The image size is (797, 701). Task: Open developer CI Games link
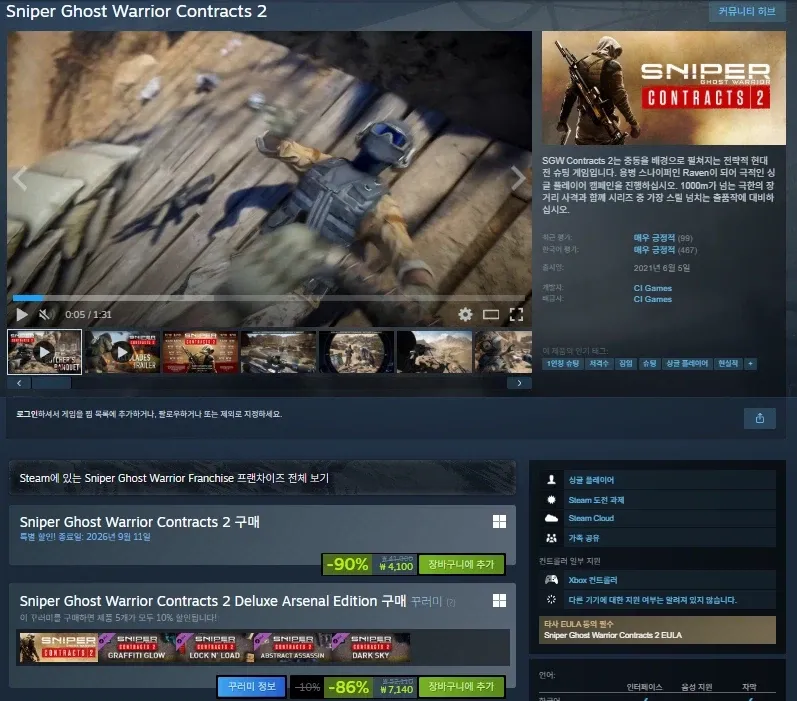tap(653, 288)
